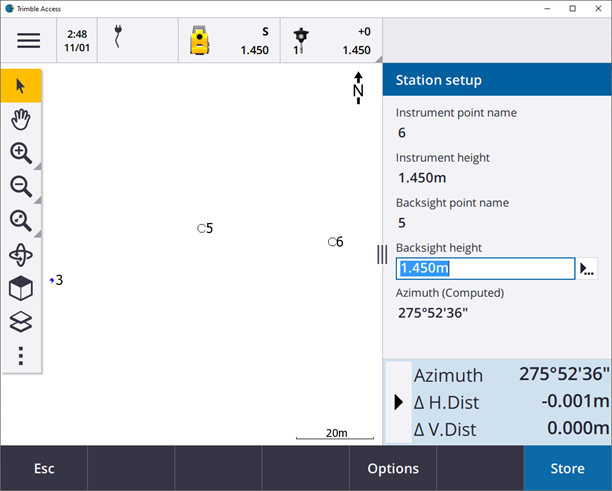Select the Pan hand tool
612x491 pixels.
21,119
